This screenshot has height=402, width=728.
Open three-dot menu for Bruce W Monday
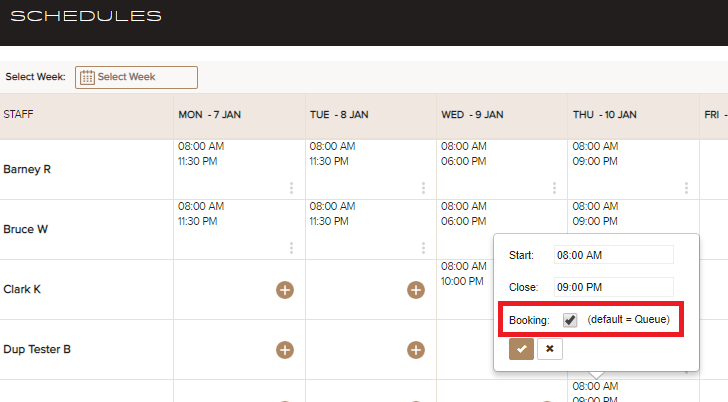(291, 248)
